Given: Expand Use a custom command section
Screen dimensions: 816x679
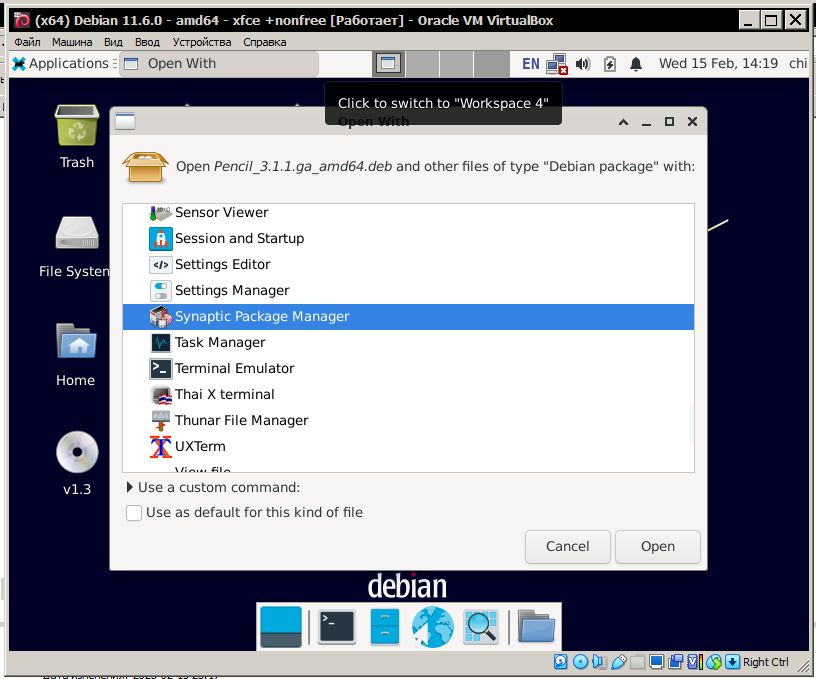Looking at the screenshot, I should pos(214,488).
